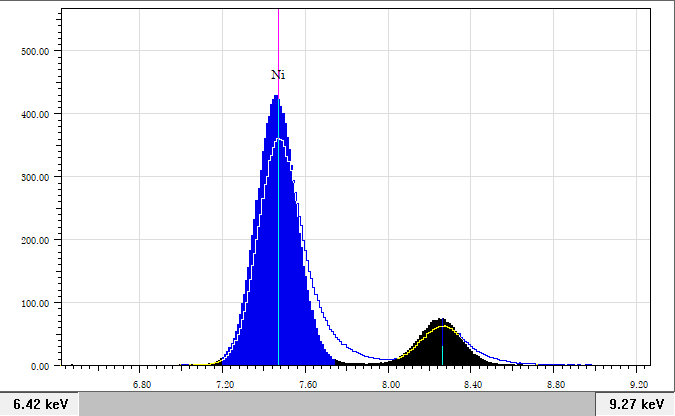675x416 pixels.
Task: Click the 200.00 y-axis label
Action: pos(35,240)
